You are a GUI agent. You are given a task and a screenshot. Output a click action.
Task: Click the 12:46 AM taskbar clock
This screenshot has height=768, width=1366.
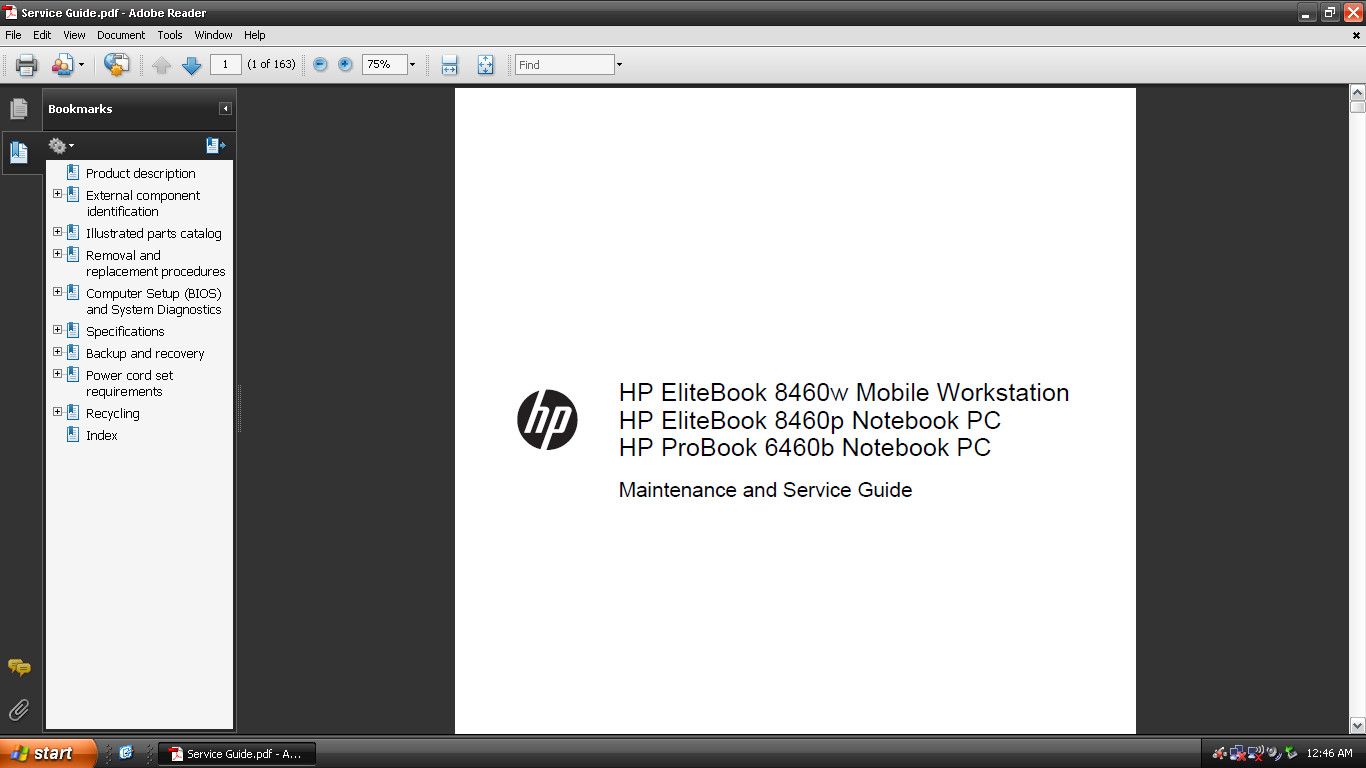(1329, 753)
